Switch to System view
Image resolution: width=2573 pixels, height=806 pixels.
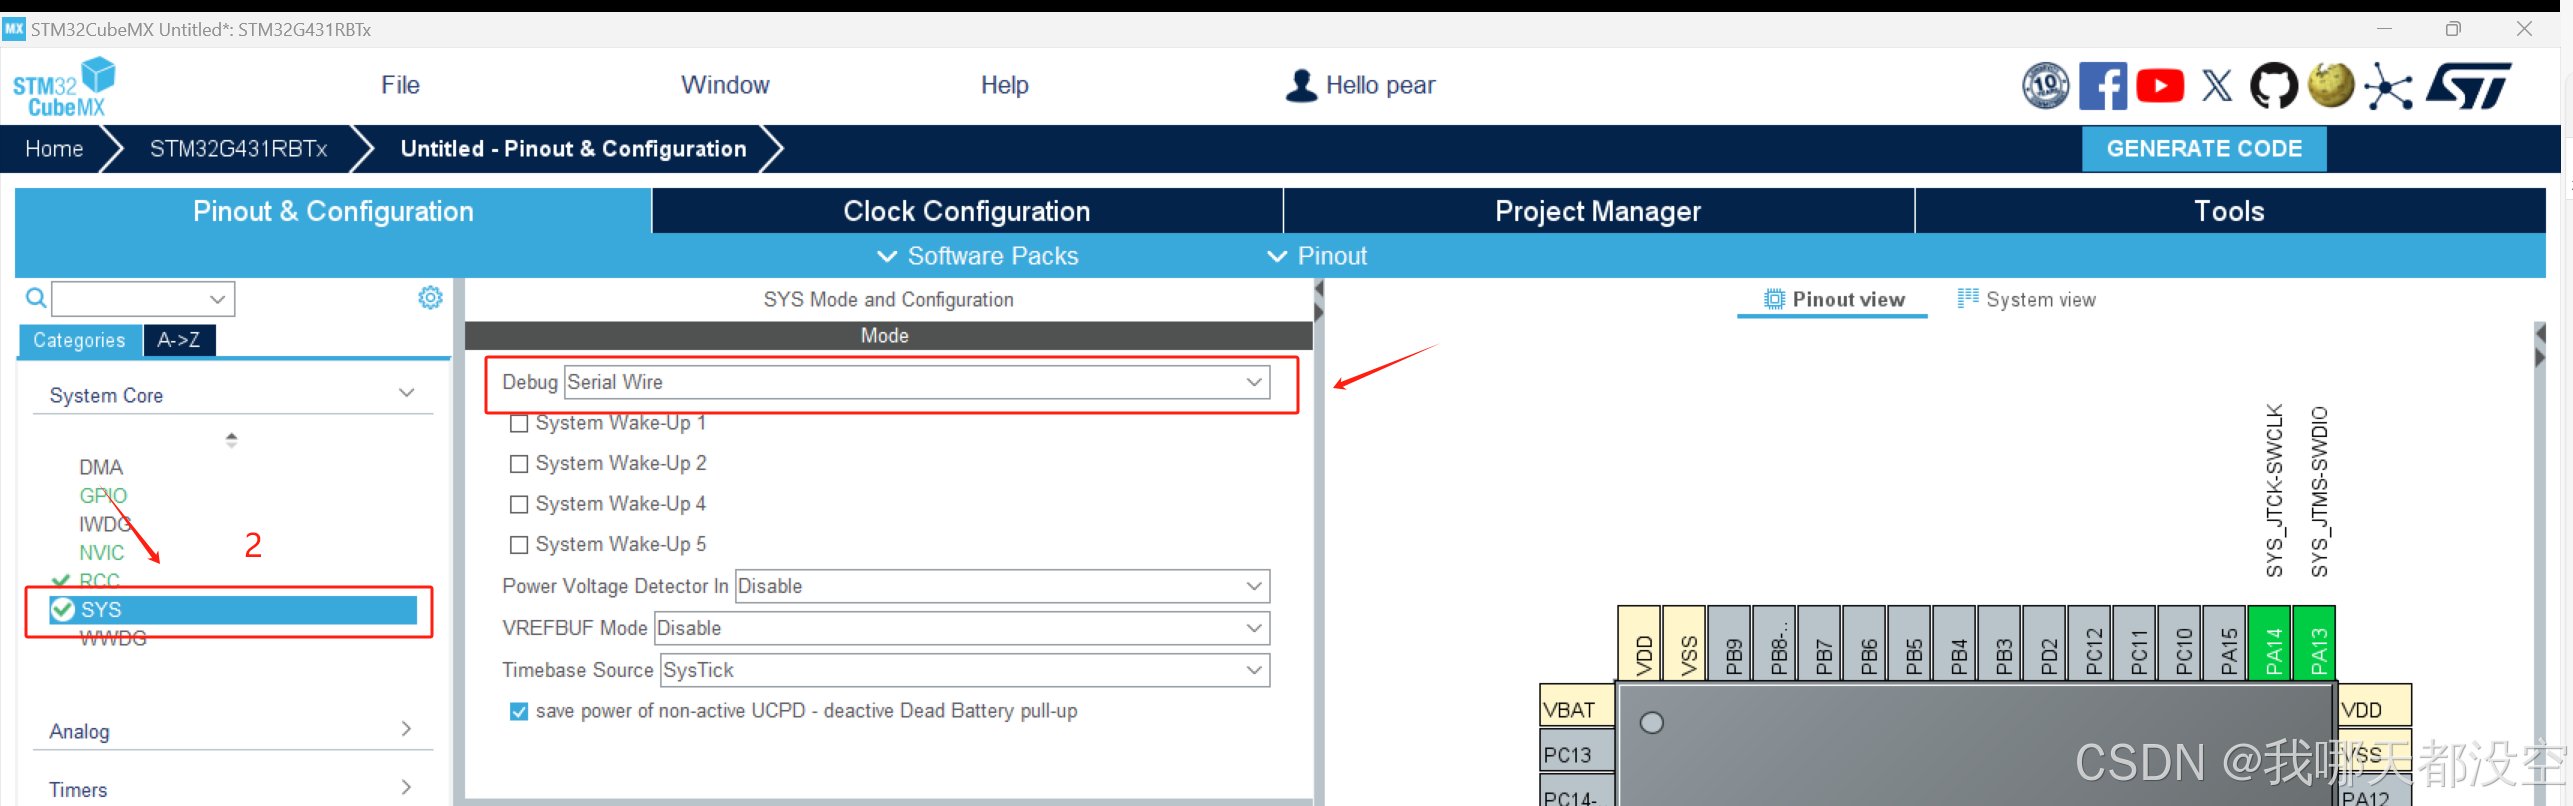click(x=2027, y=299)
